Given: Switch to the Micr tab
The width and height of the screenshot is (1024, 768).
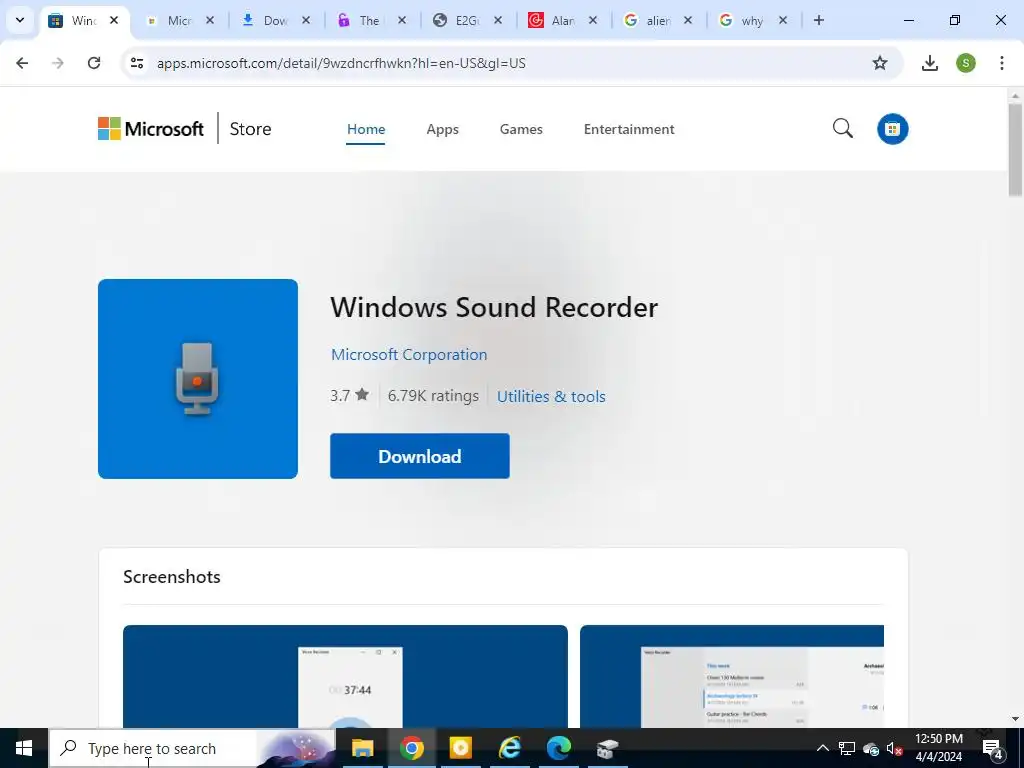Looking at the screenshot, I should (x=180, y=21).
